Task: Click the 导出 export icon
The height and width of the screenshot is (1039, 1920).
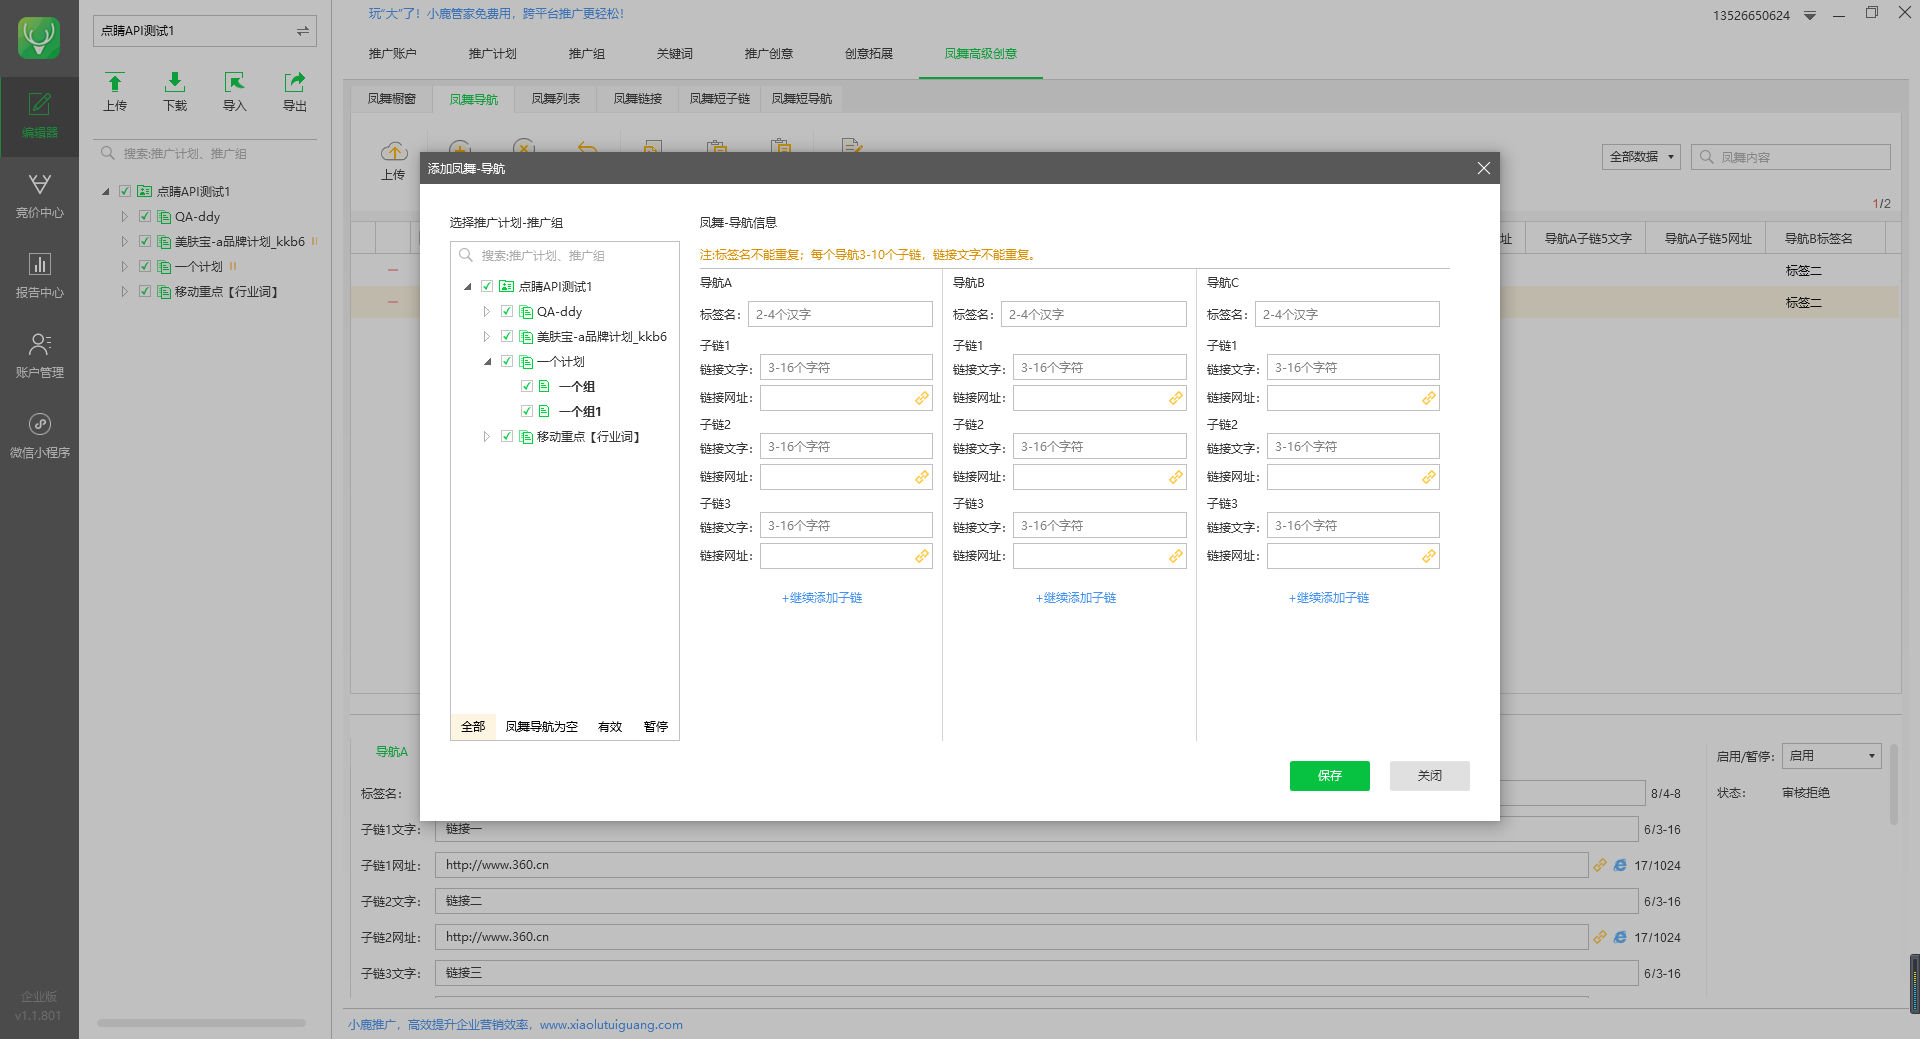Action: [295, 91]
